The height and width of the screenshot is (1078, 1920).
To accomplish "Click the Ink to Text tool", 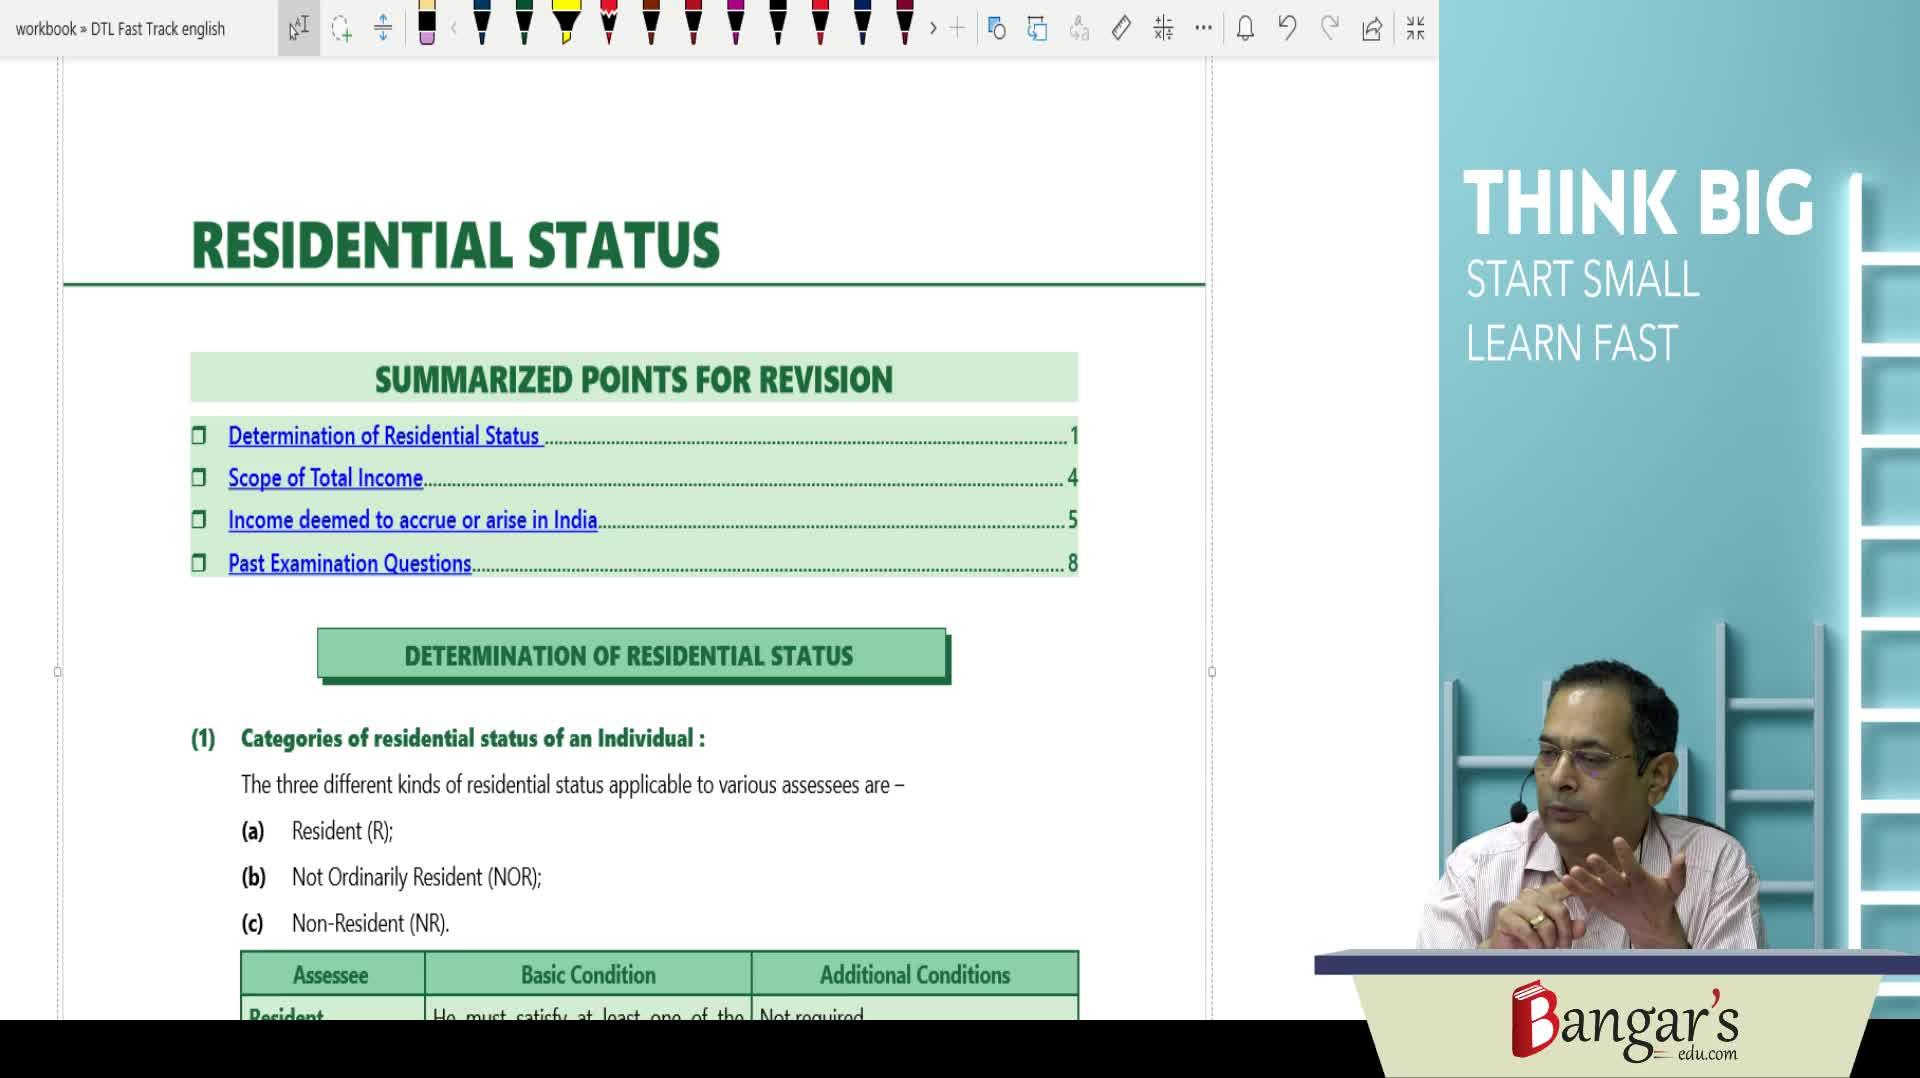I will pyautogui.click(x=1079, y=28).
